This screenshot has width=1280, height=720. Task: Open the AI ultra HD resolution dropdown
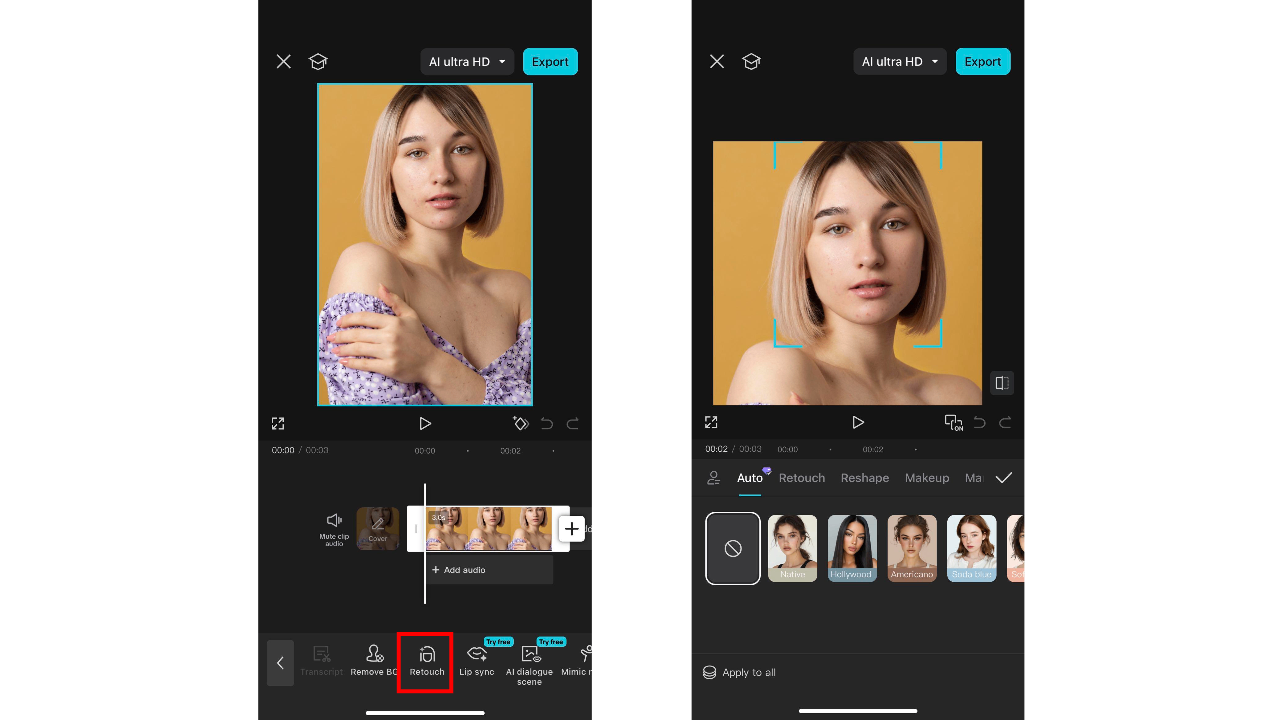[x=467, y=61]
